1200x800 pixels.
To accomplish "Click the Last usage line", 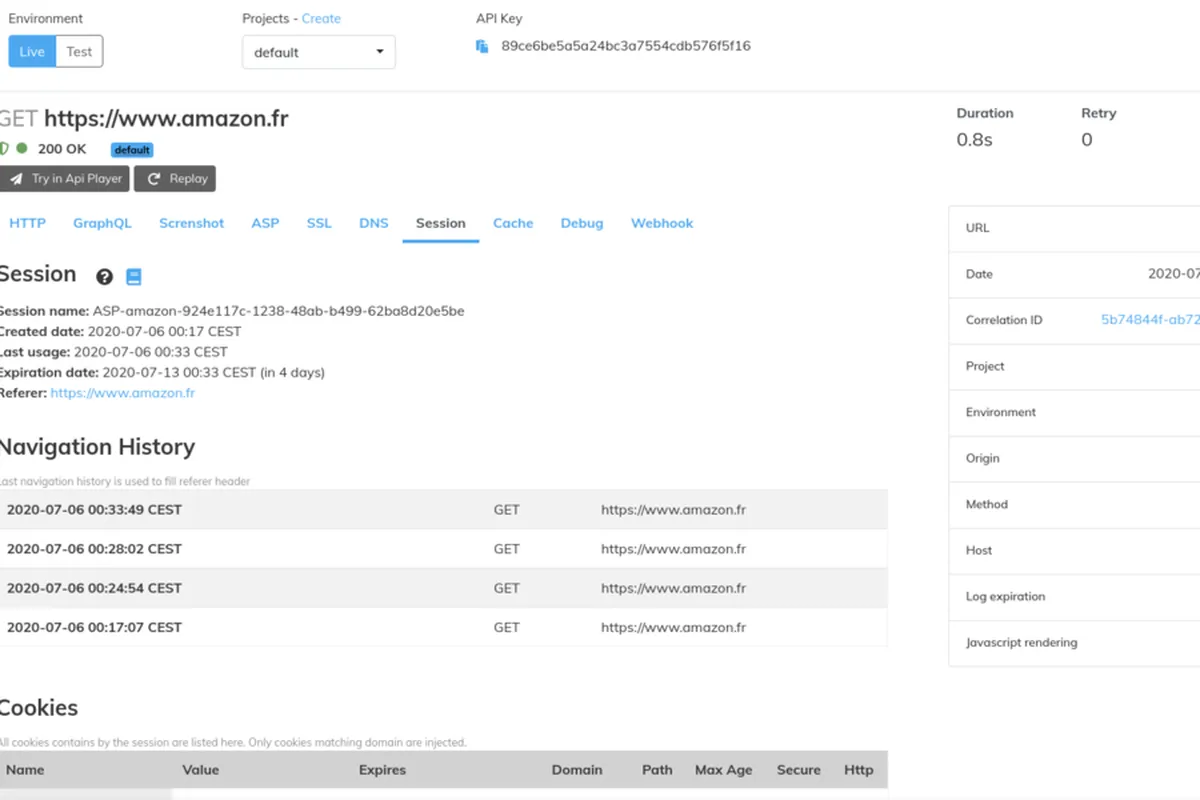I will [114, 352].
